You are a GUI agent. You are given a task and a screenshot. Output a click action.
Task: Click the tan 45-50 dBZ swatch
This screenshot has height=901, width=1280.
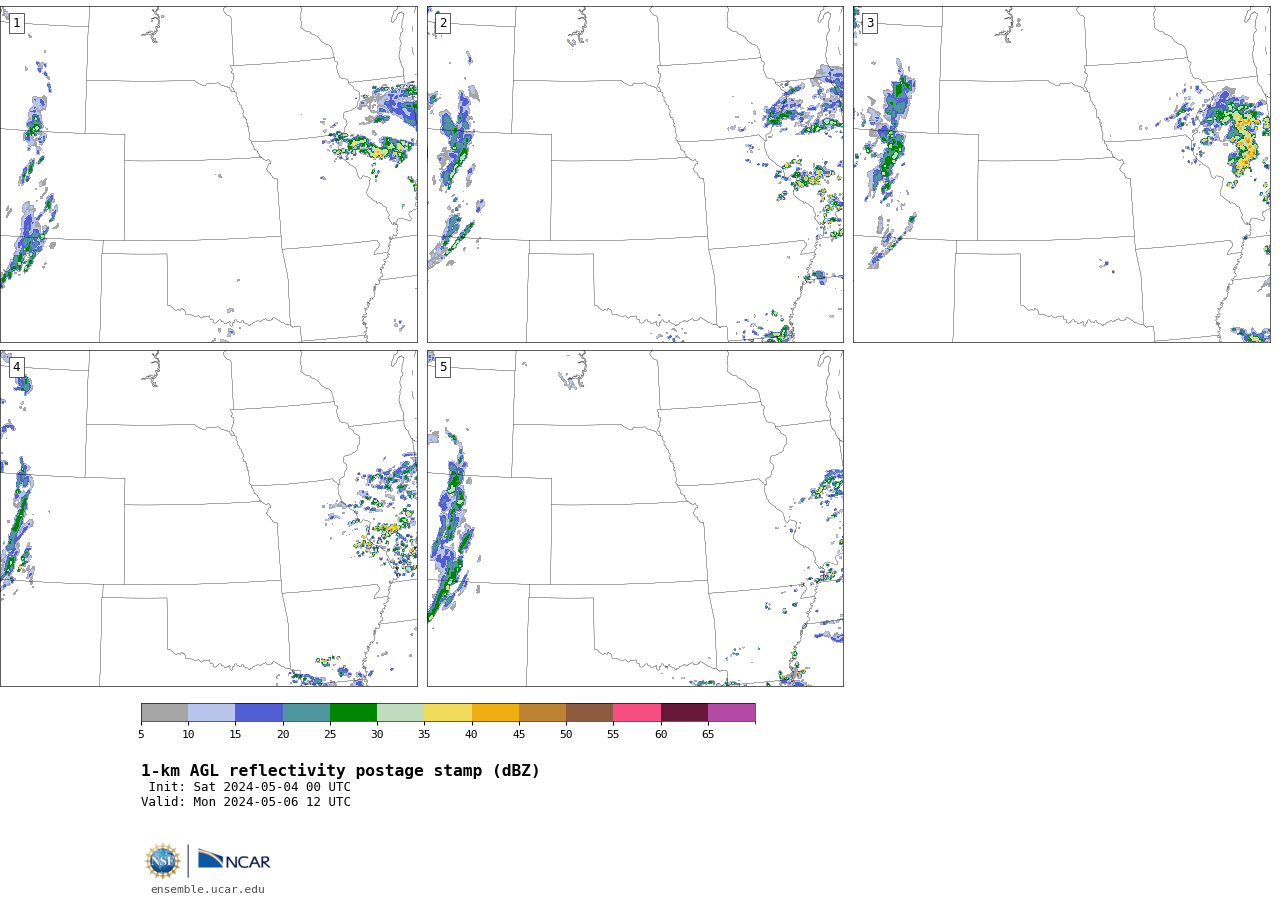(x=542, y=713)
